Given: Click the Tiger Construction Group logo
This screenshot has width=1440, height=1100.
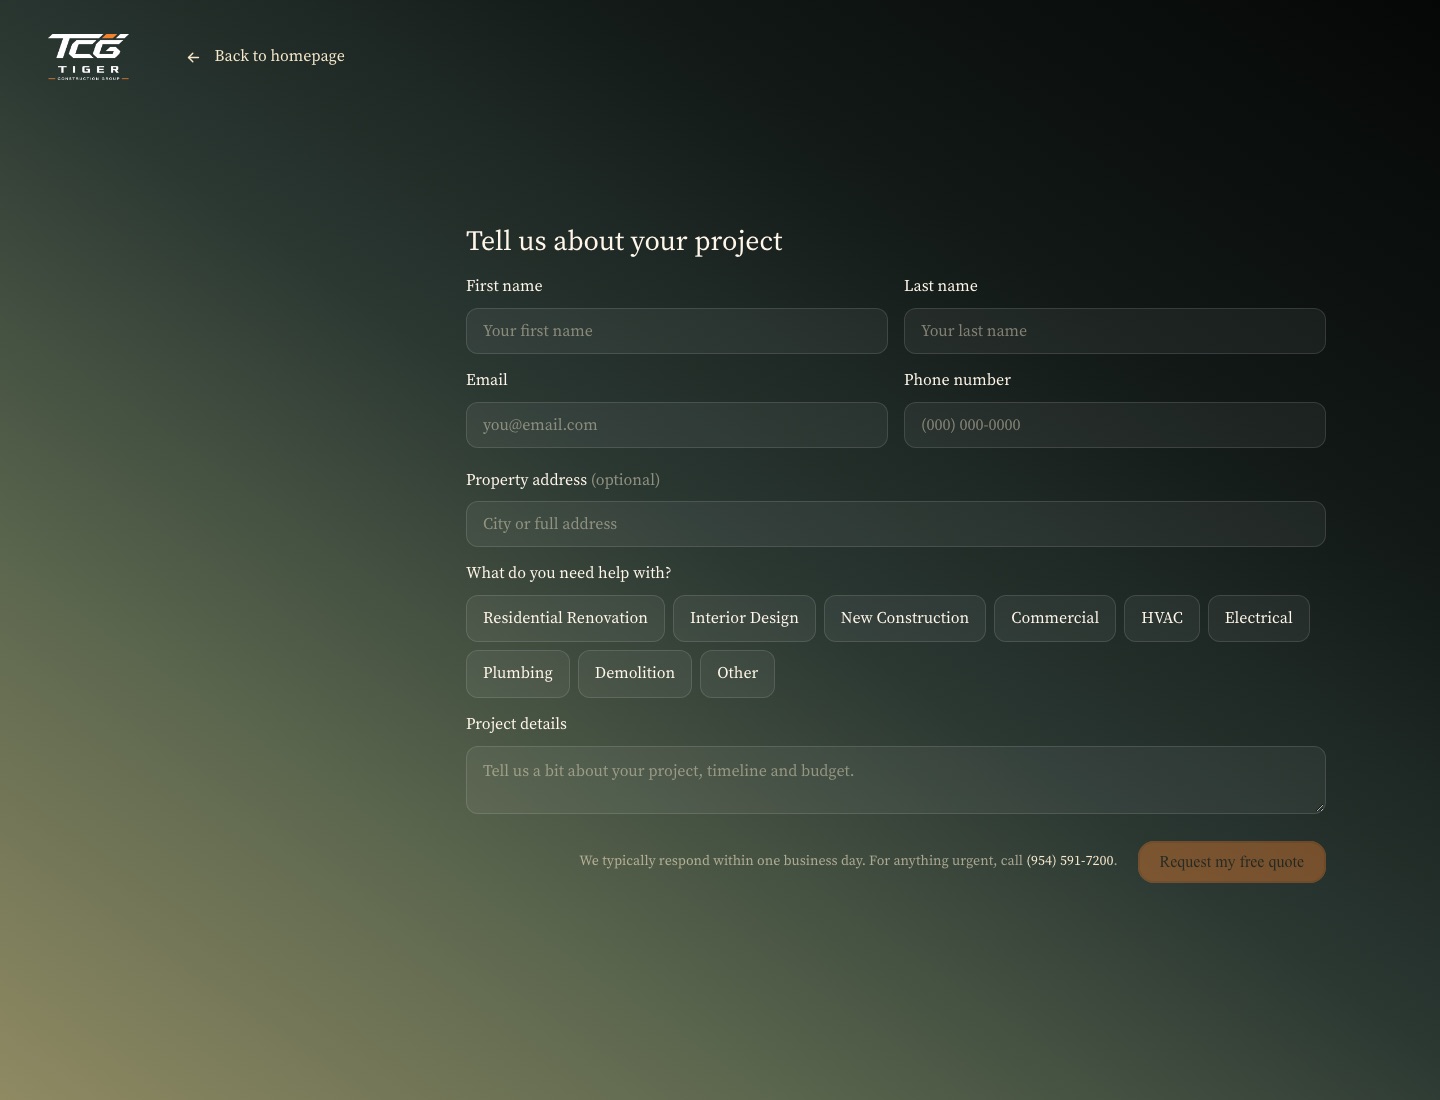Looking at the screenshot, I should (x=89, y=57).
